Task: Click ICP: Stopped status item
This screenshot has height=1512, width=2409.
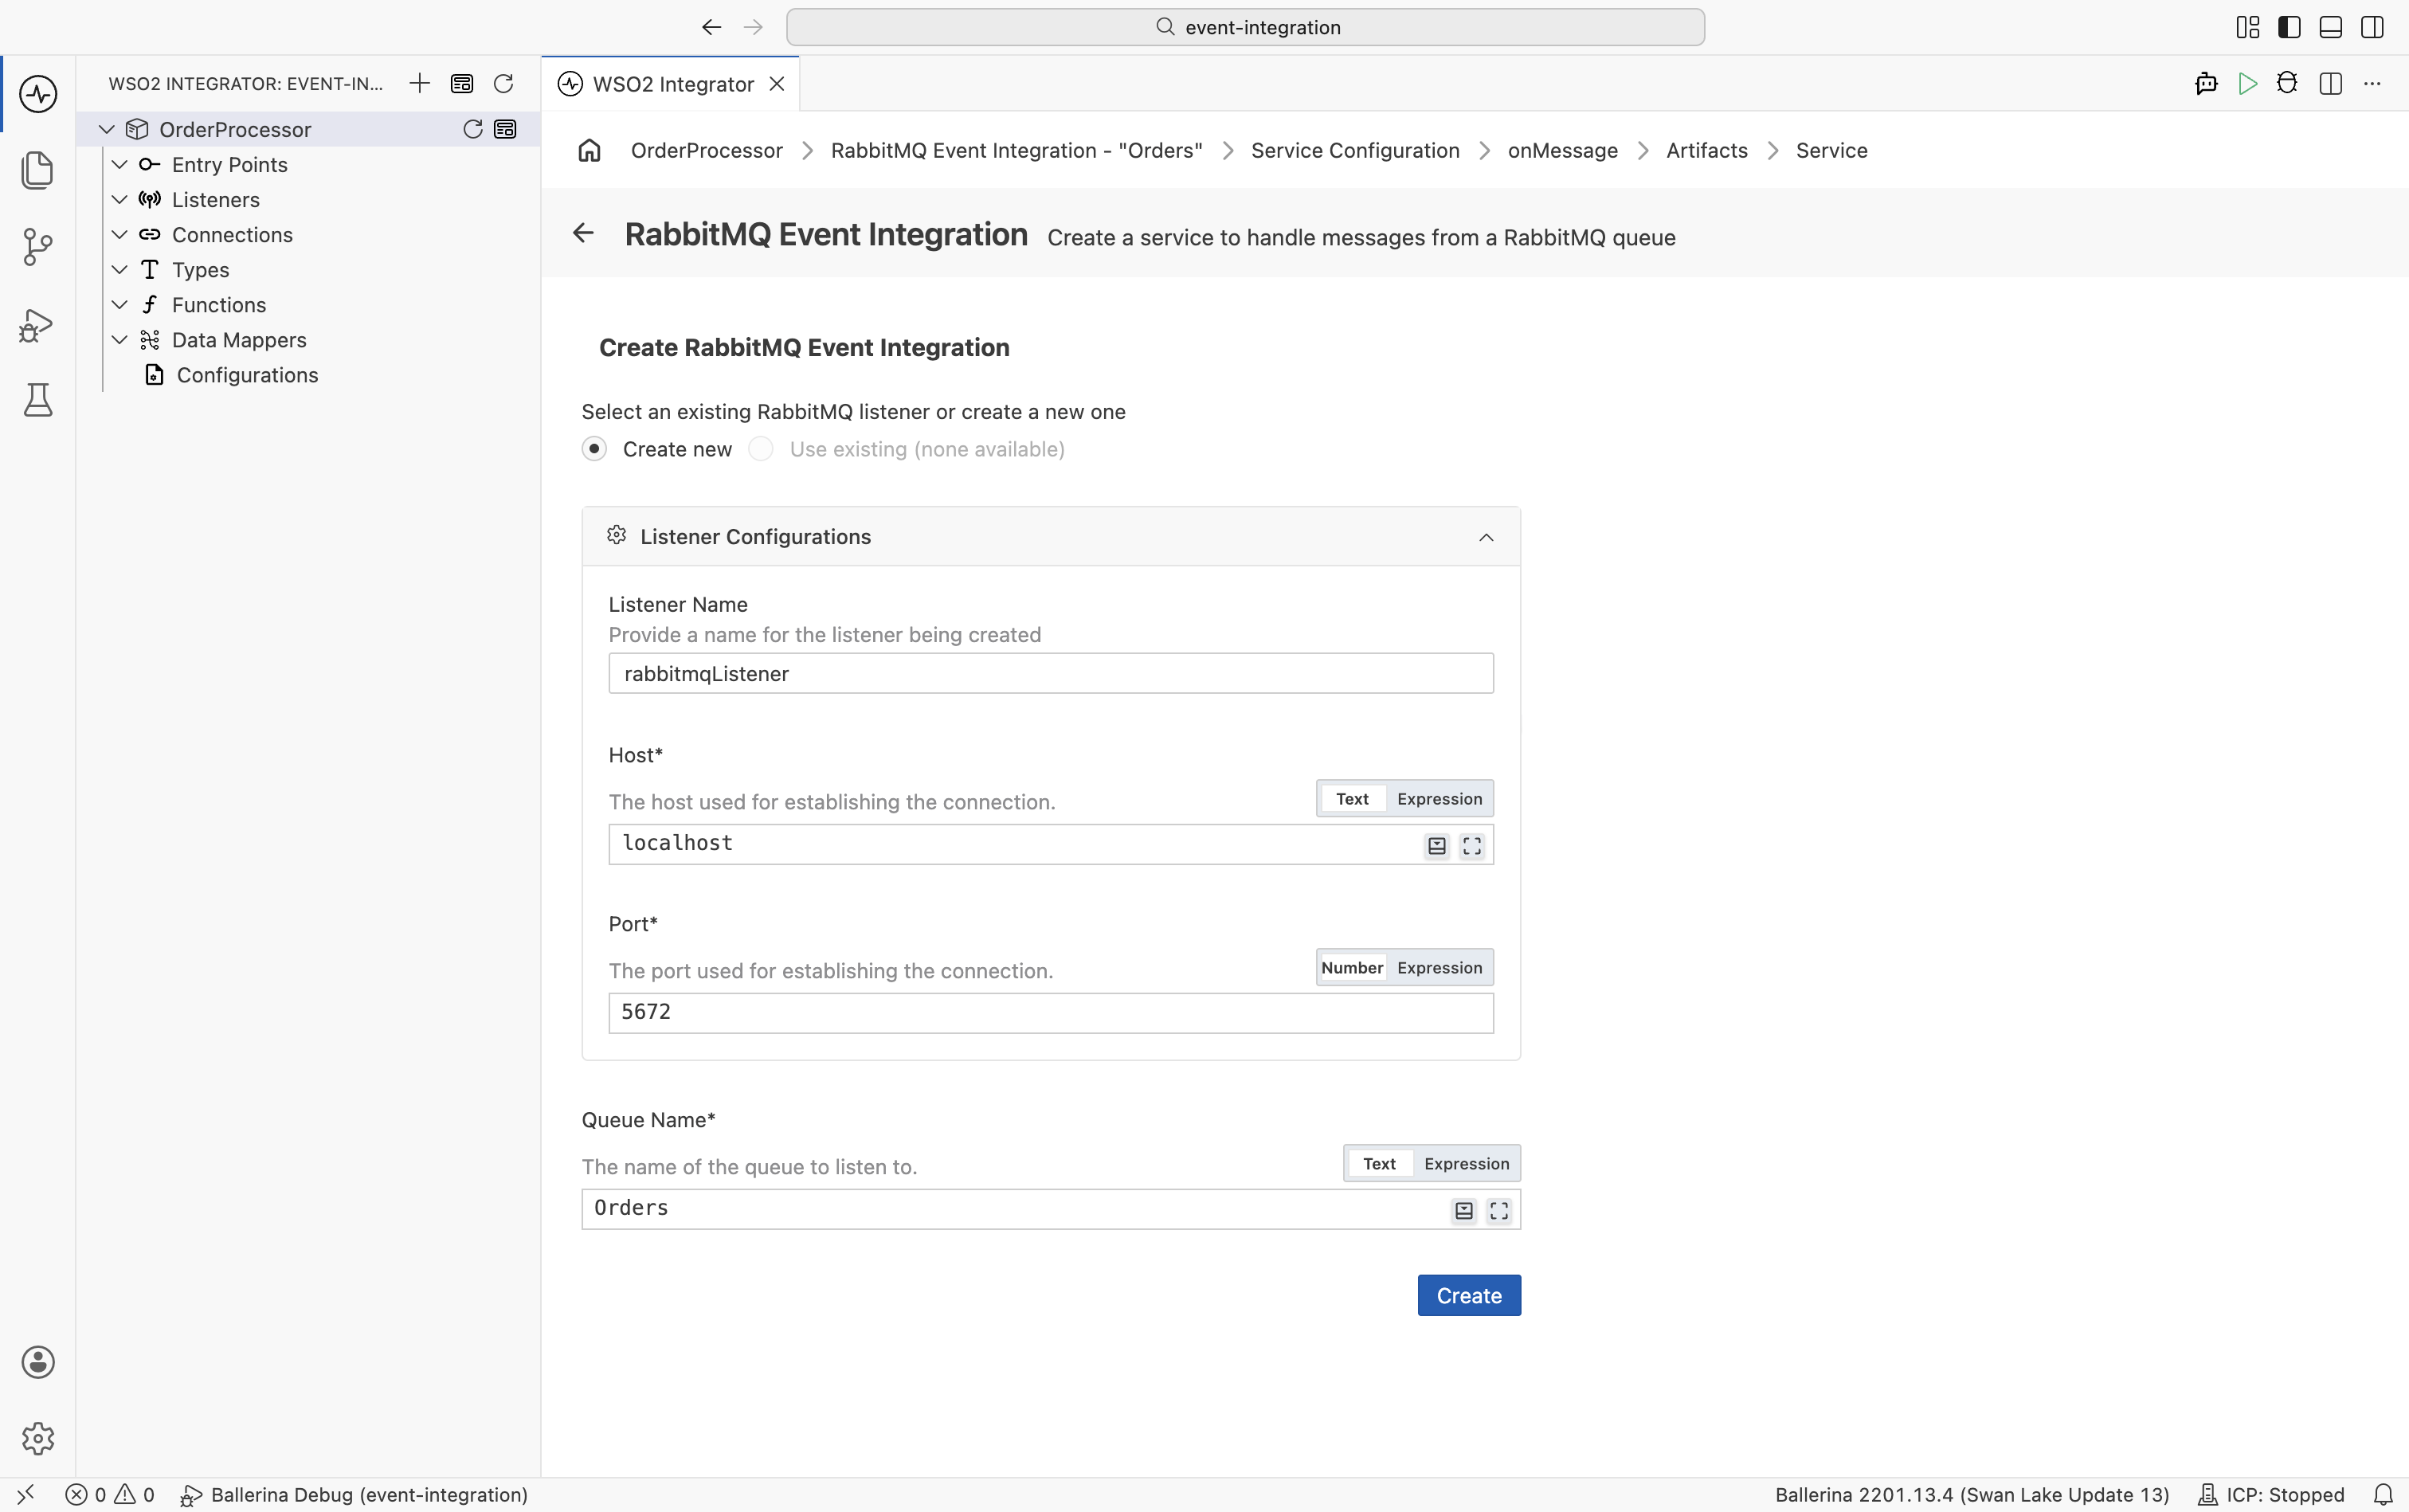Action: click(x=2270, y=1495)
